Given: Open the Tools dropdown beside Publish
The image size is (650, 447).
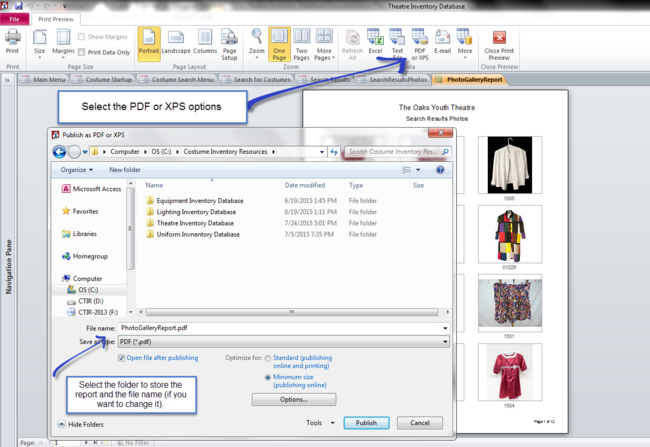Looking at the screenshot, I should coord(318,423).
